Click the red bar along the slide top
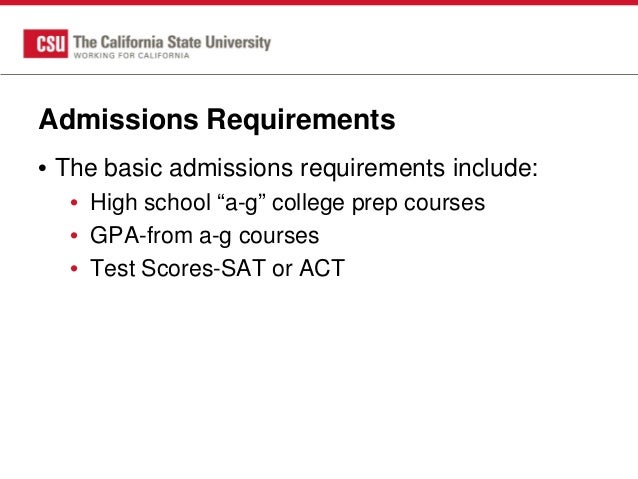This screenshot has height=479, width=638. (x=319, y=2)
